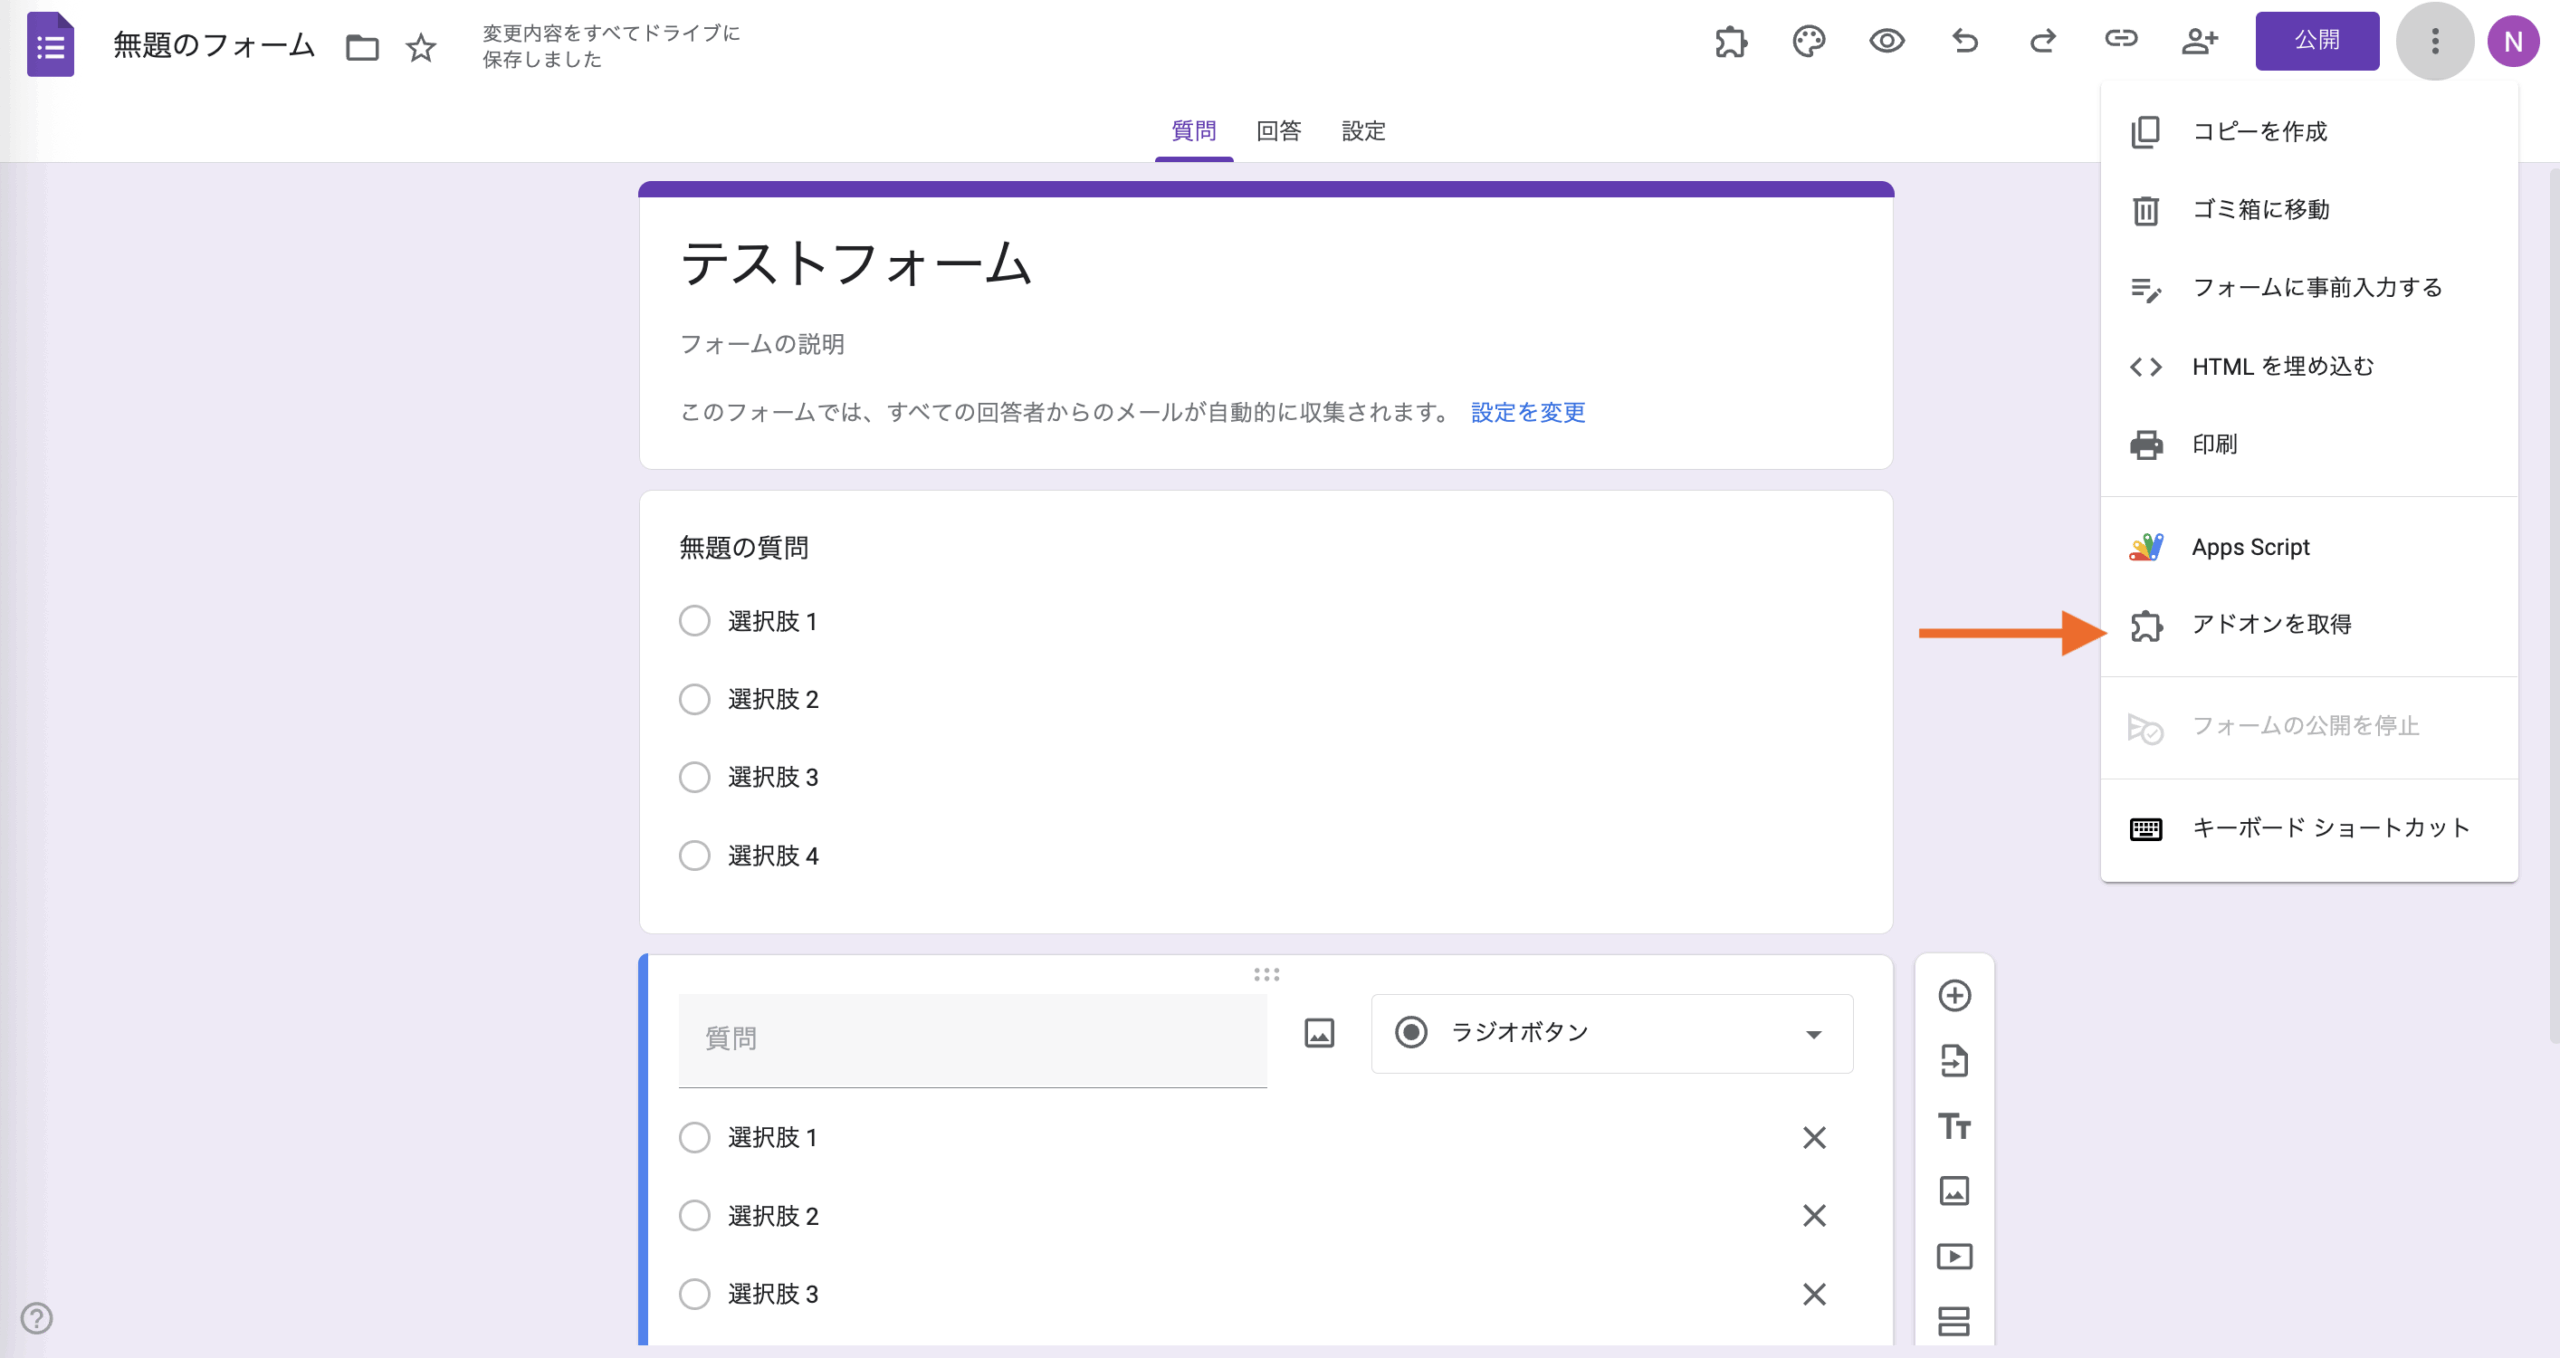The height and width of the screenshot is (1358, 2560).
Task: Open the theme color palette
Action: click(1809, 41)
